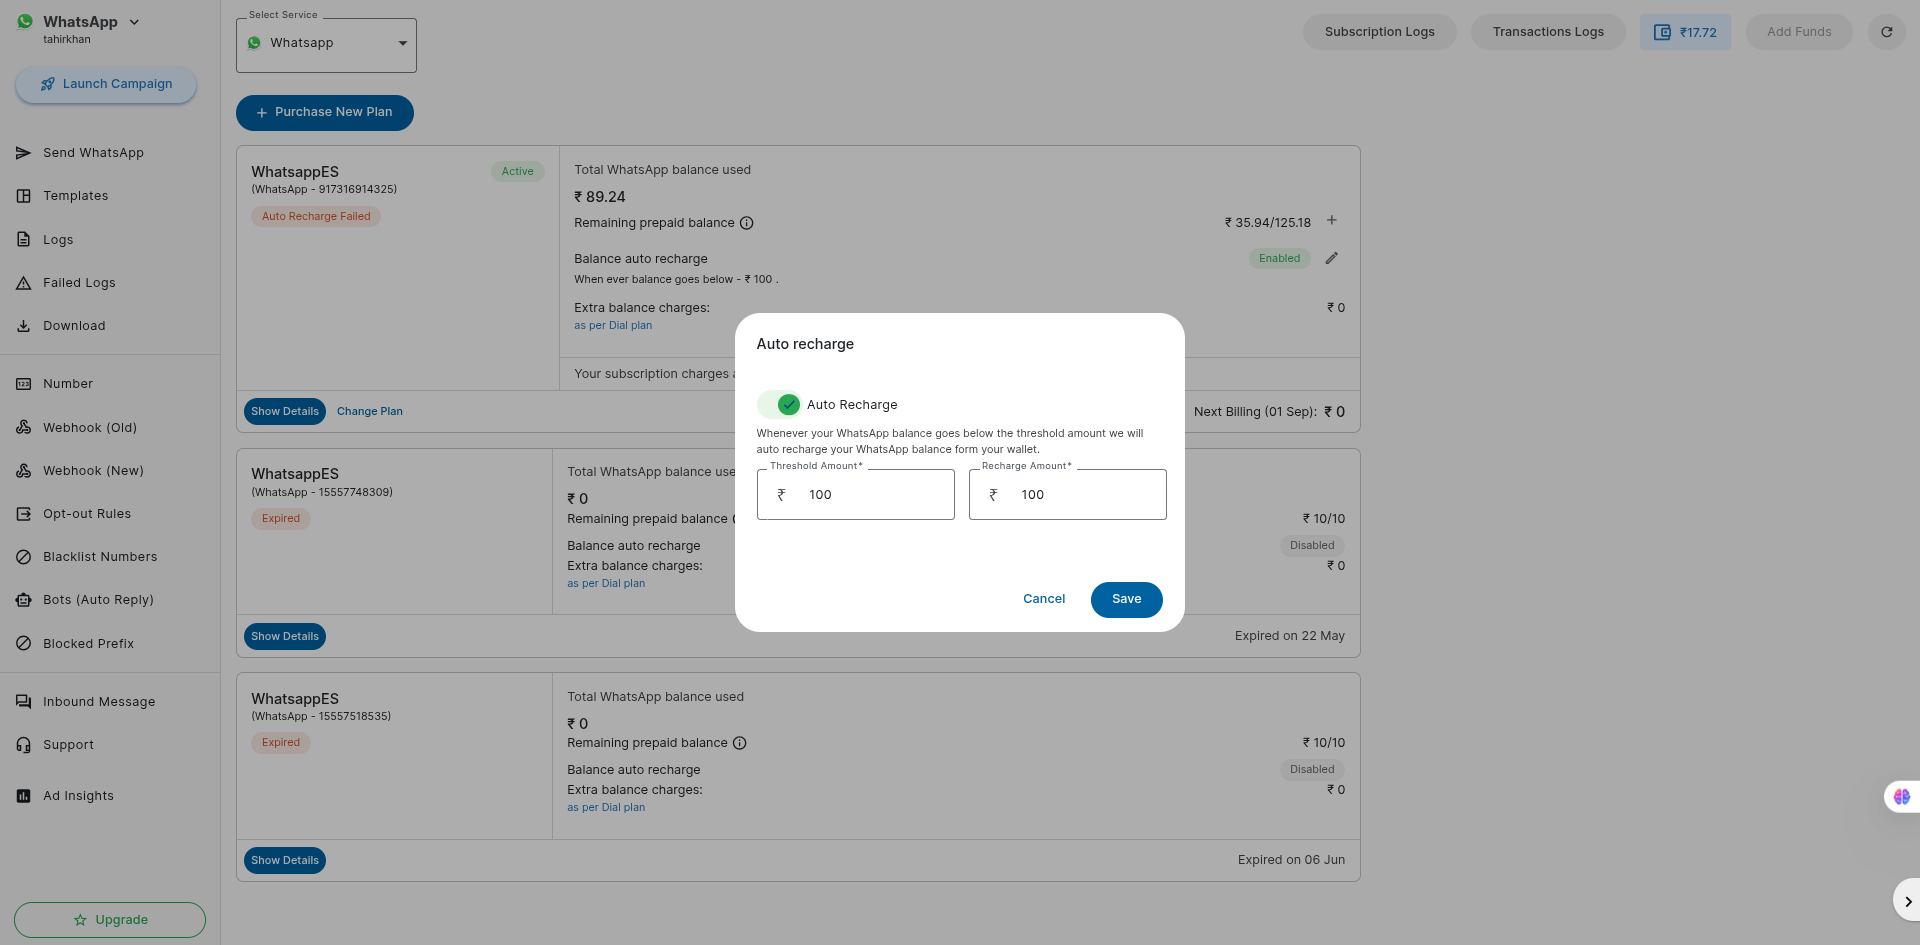Select Opt-out Rules menu item
Viewport: 1920px width, 945px height.
point(87,514)
